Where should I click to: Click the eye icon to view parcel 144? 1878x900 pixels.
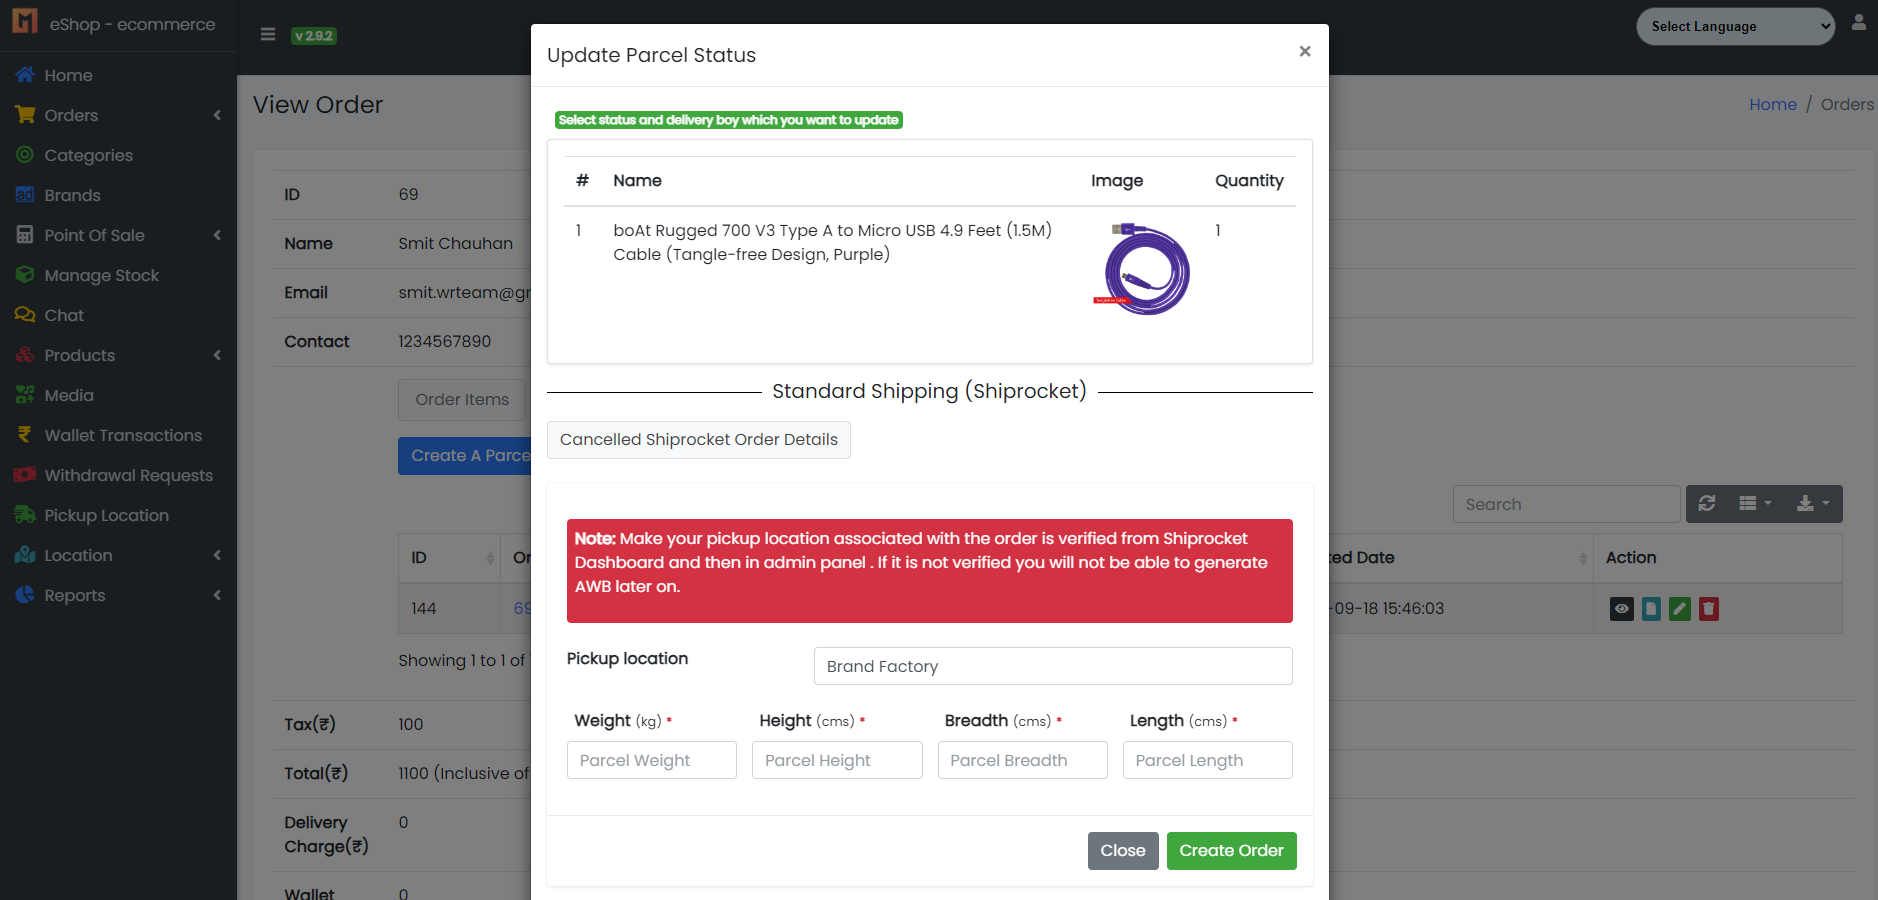click(1621, 609)
